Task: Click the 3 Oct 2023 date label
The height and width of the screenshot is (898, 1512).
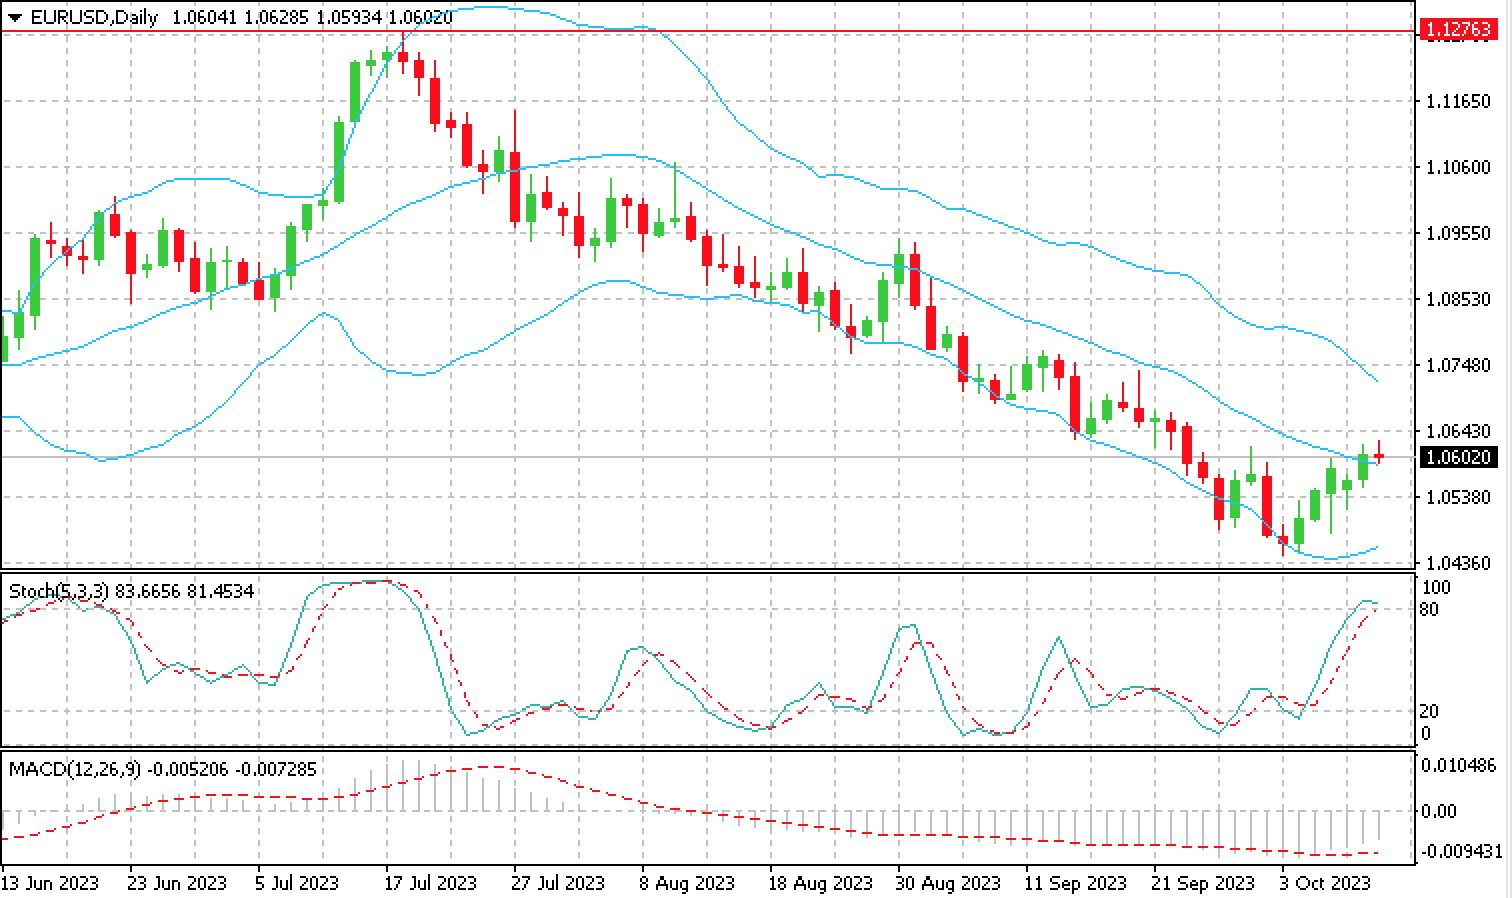Action: tap(1326, 883)
